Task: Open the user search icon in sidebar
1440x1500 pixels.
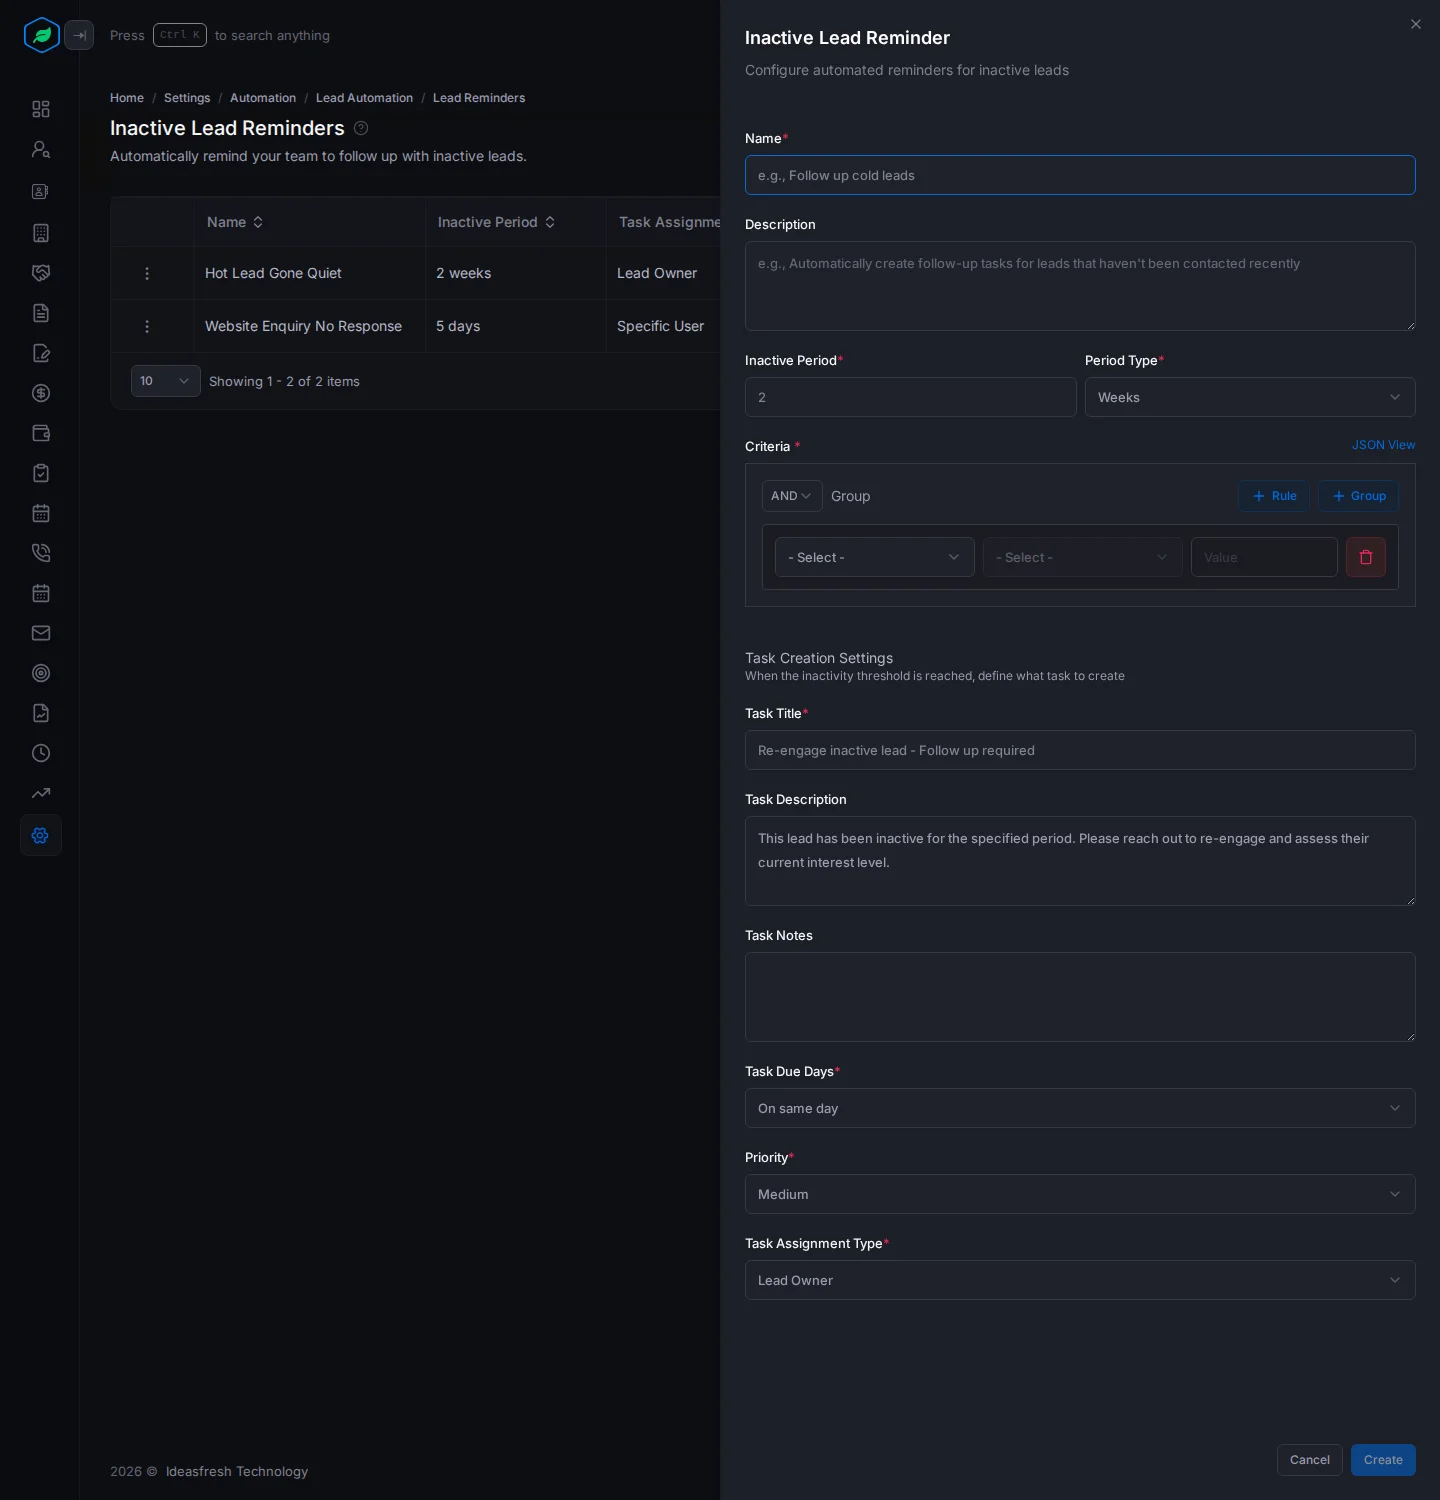Action: [x=41, y=149]
